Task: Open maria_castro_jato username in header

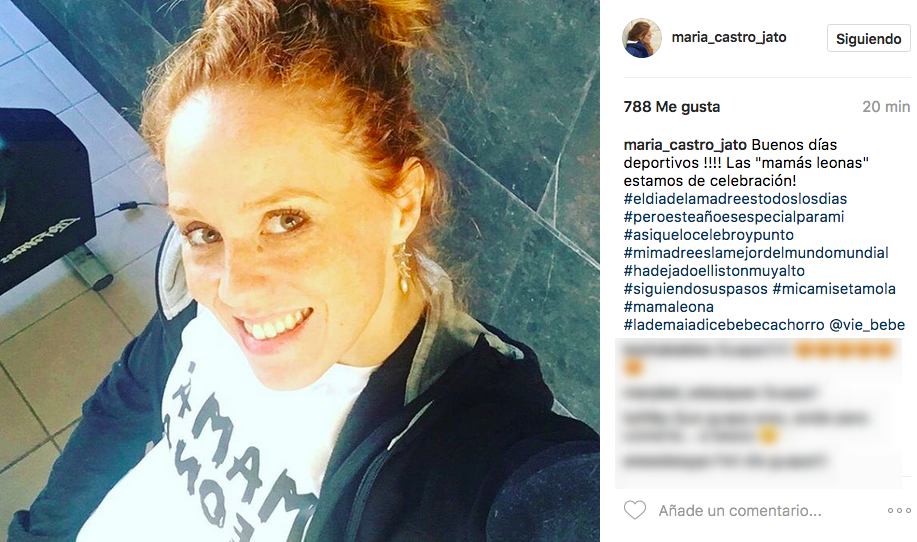Action: coord(729,37)
